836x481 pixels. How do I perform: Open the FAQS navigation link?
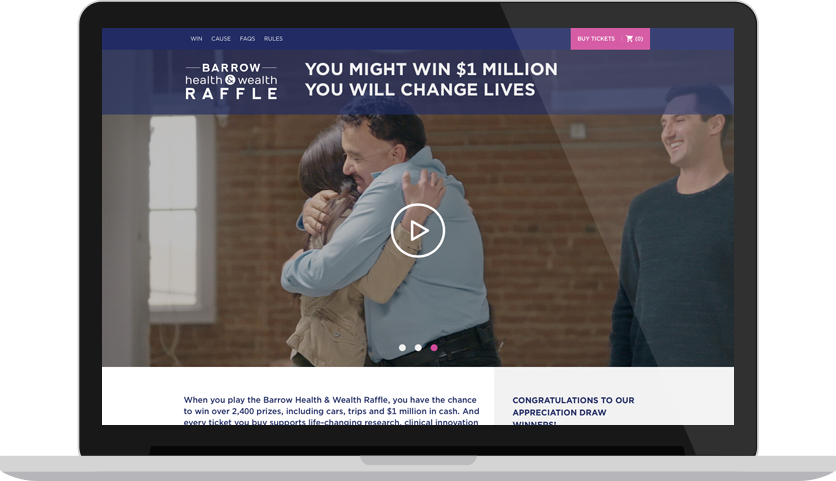[x=247, y=39]
